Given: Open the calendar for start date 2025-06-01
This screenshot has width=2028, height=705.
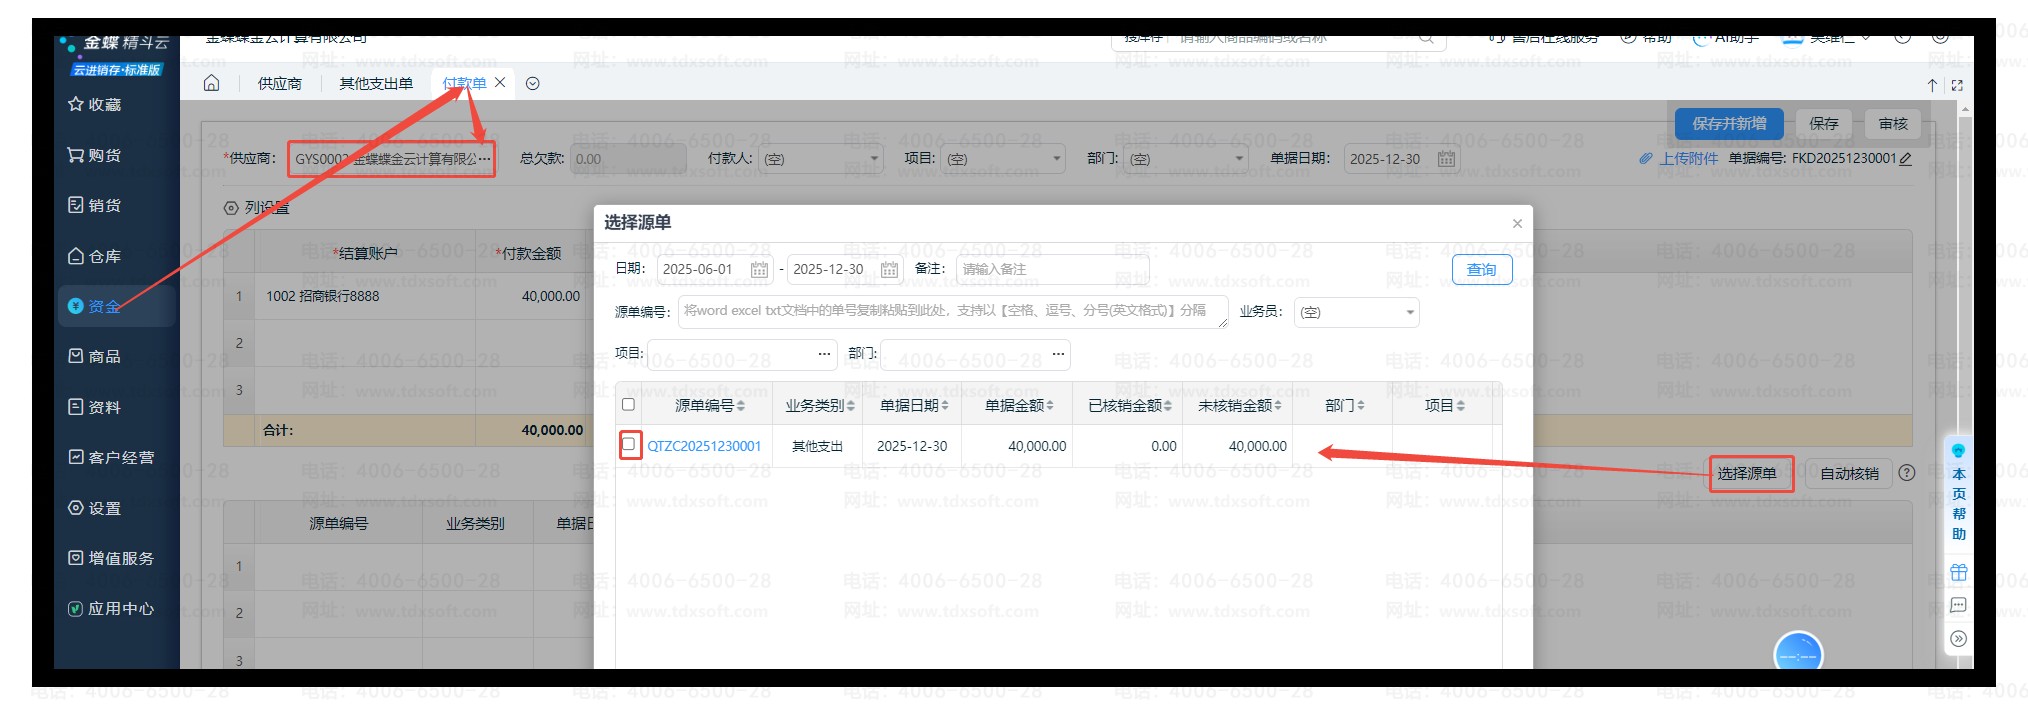Looking at the screenshot, I should coord(759,270).
